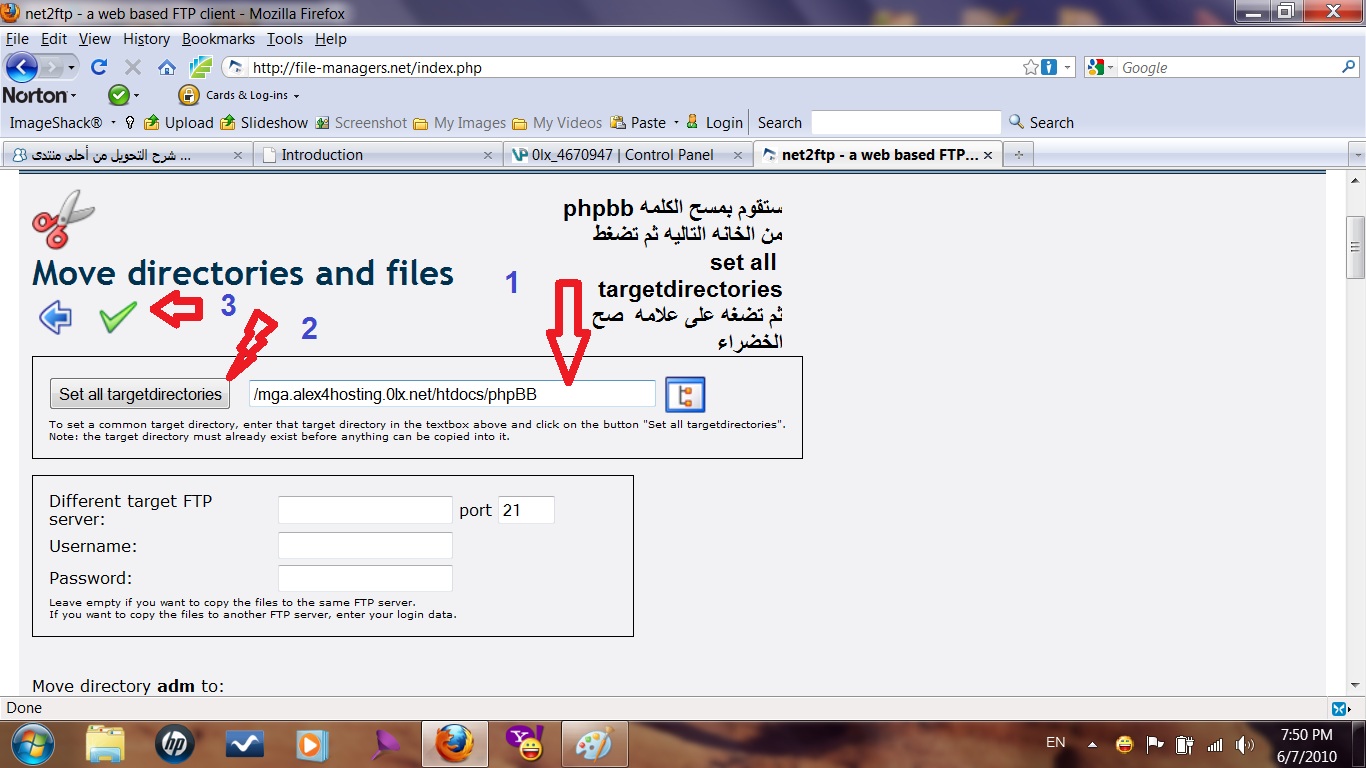Image resolution: width=1366 pixels, height=768 pixels.
Task: Click the port number field
Action: (x=526, y=510)
